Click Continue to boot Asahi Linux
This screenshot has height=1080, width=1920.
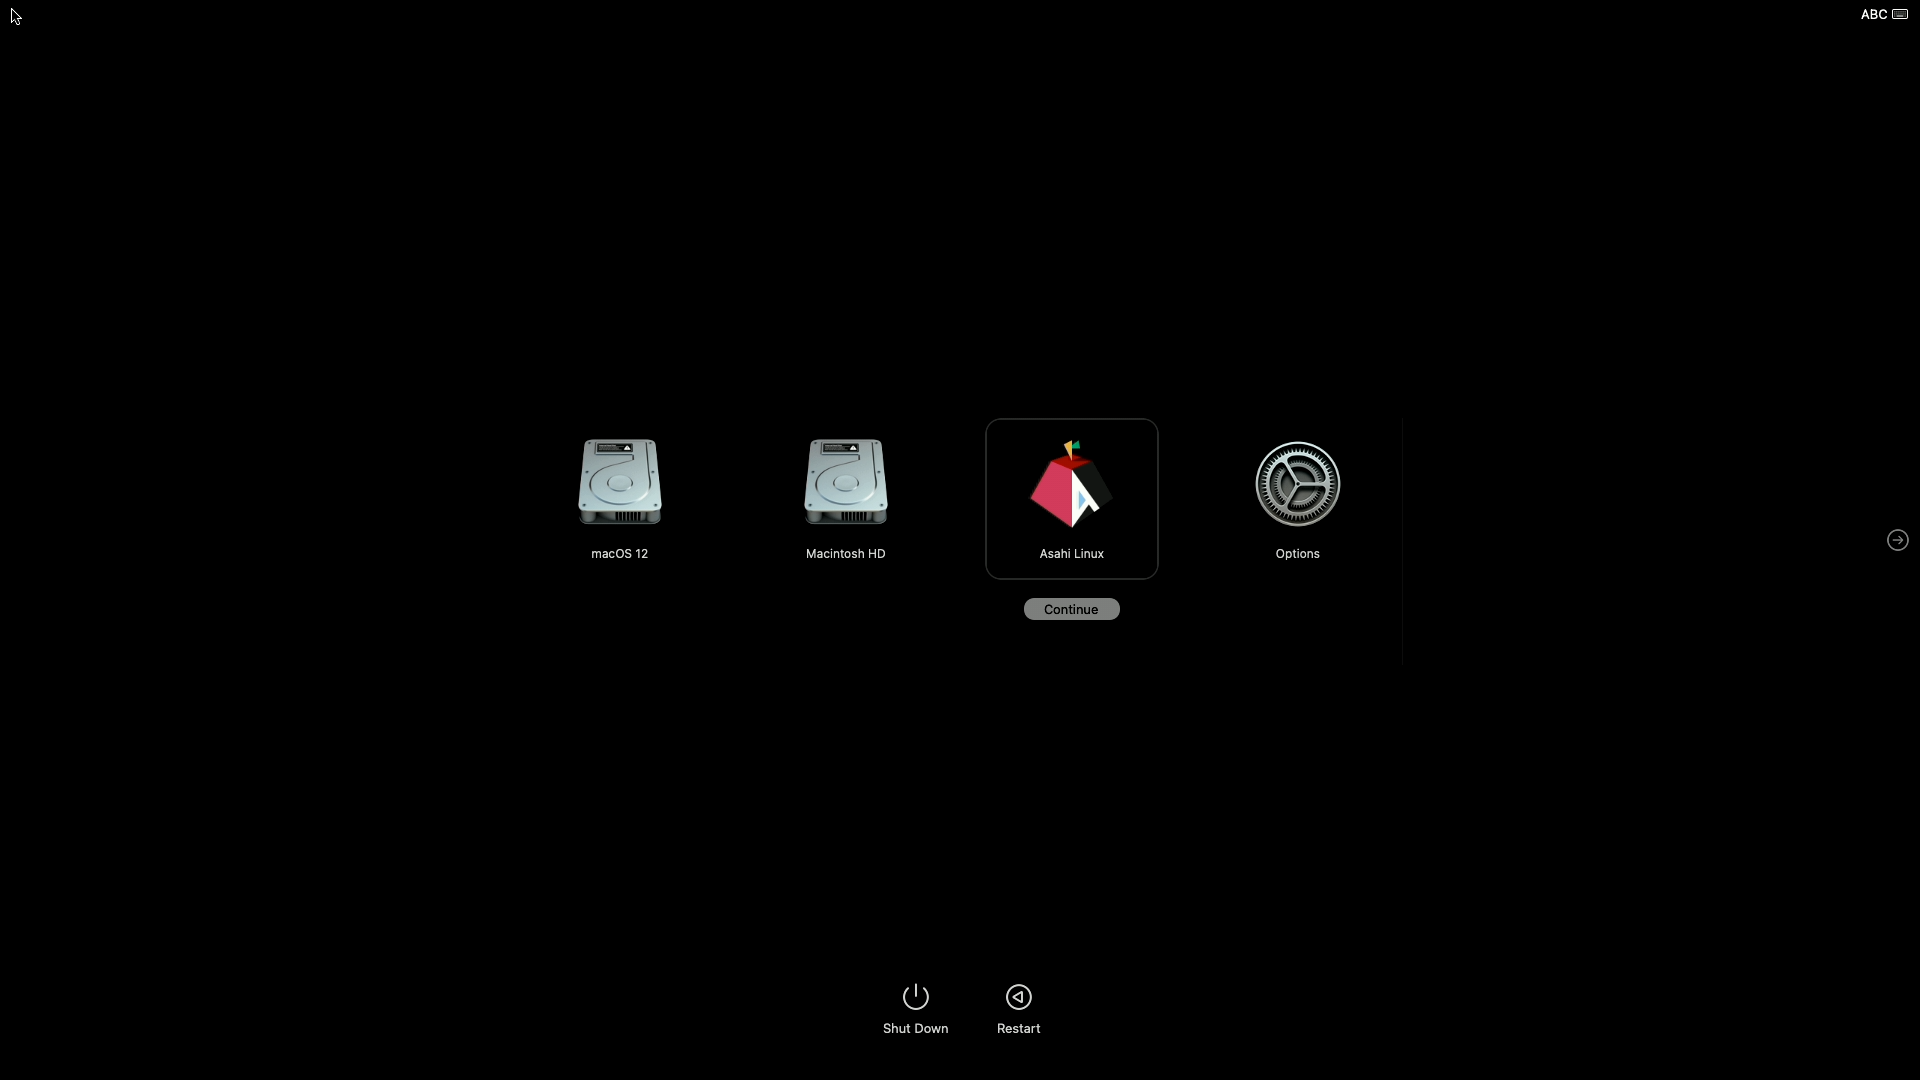(x=1071, y=608)
